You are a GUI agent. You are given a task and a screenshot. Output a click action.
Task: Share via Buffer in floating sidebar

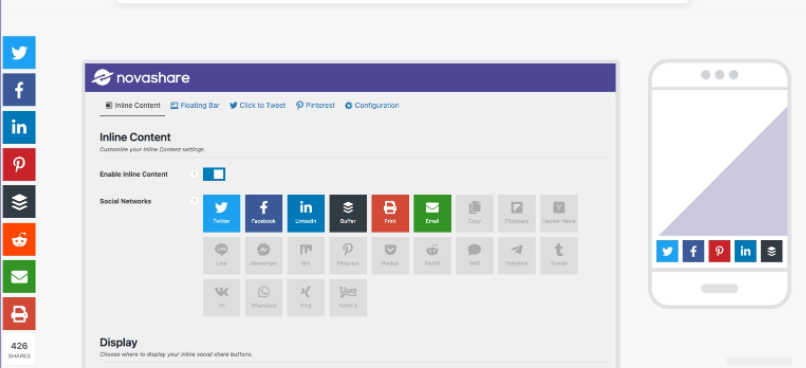tap(19, 202)
